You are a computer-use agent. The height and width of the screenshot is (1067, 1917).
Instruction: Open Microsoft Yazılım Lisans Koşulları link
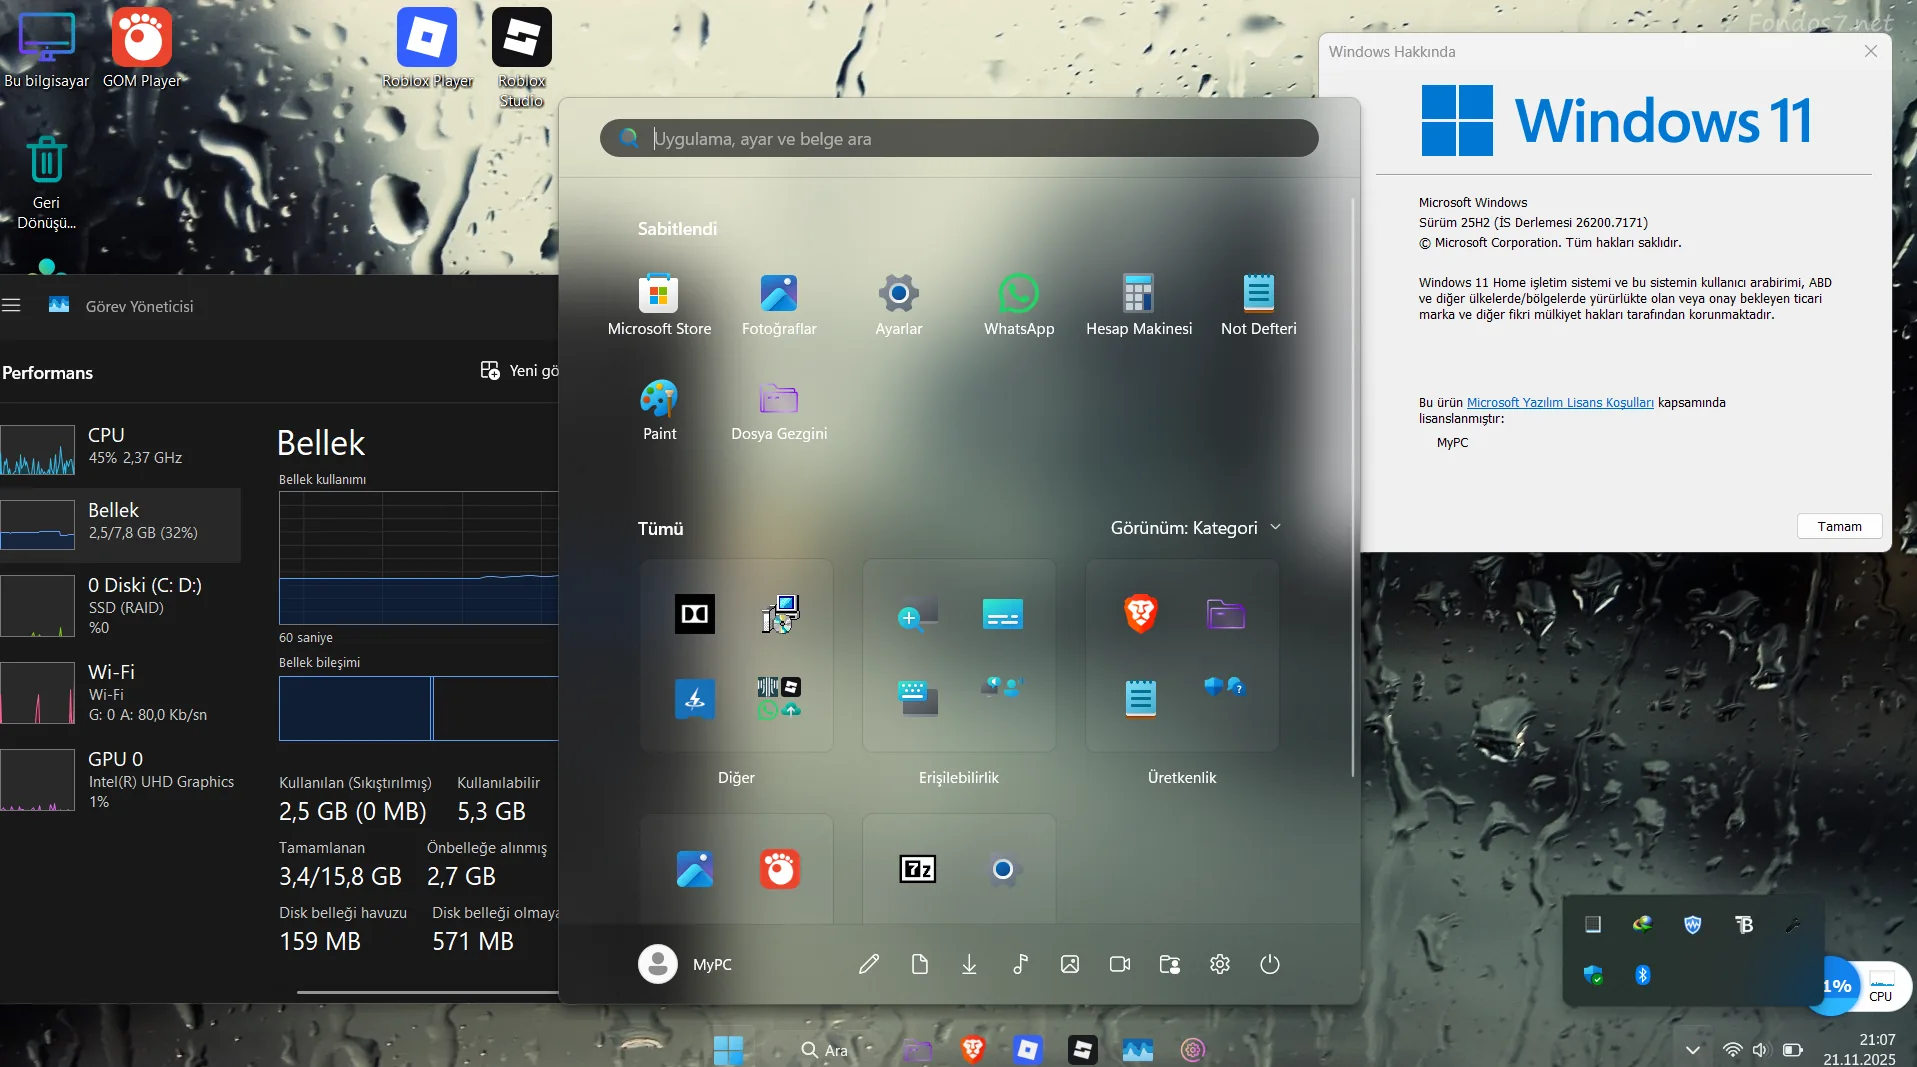coord(1560,402)
